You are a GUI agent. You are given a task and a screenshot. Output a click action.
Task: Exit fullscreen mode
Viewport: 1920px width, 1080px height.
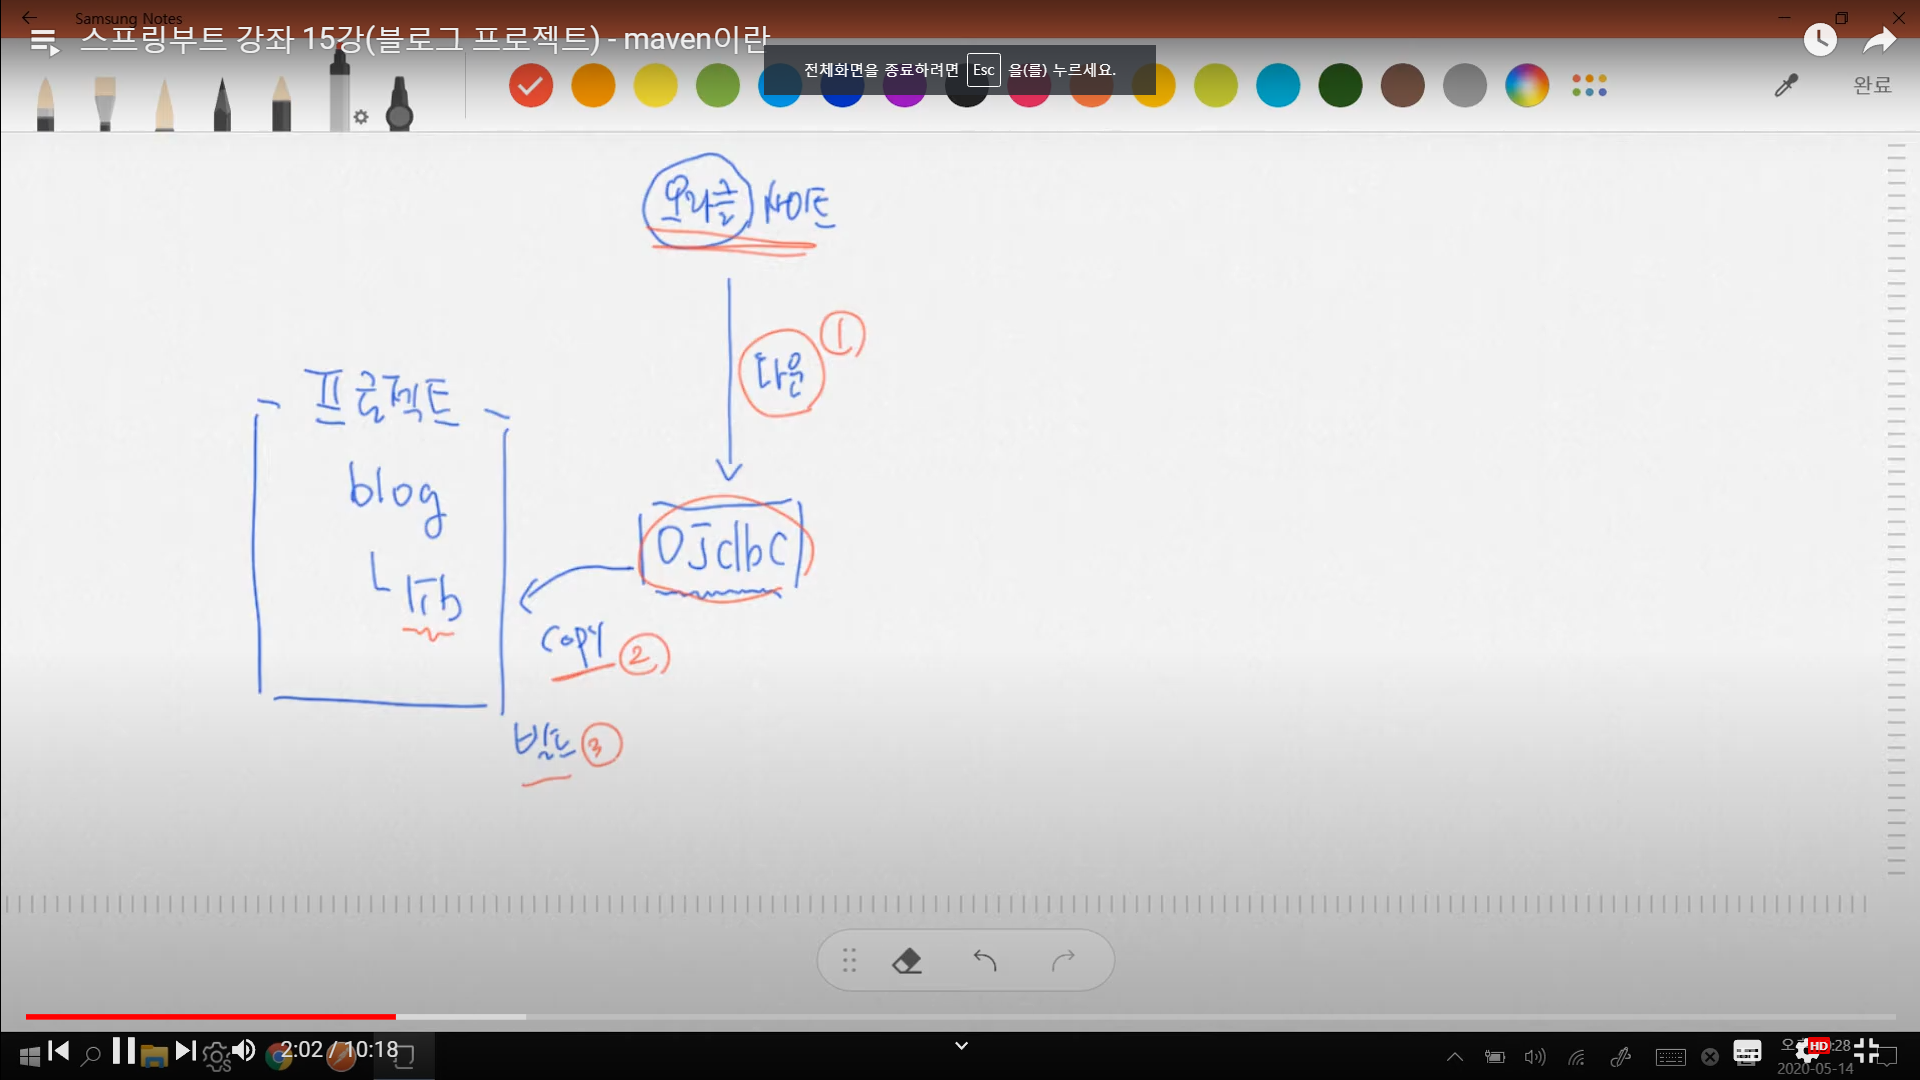point(1866,1051)
